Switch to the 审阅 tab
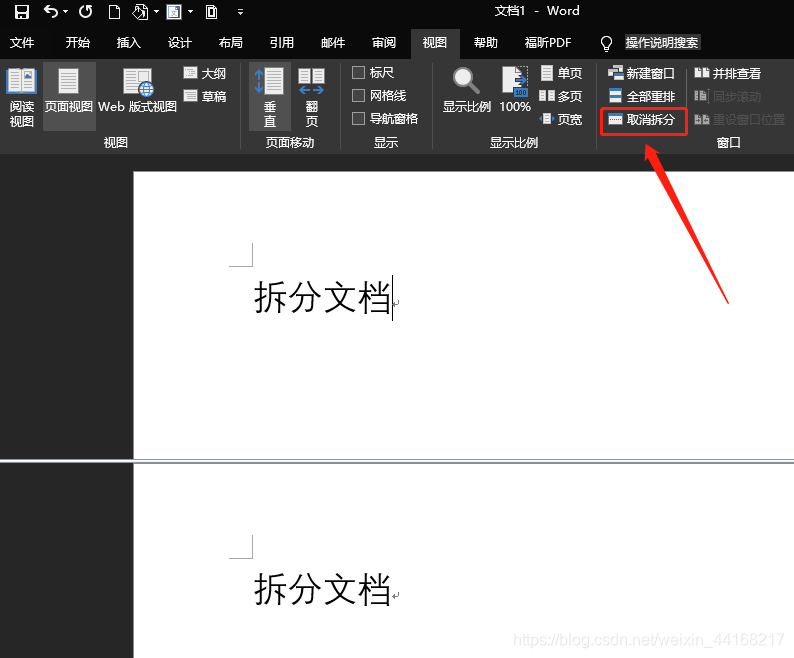Screen dimensions: 794x658 384,43
